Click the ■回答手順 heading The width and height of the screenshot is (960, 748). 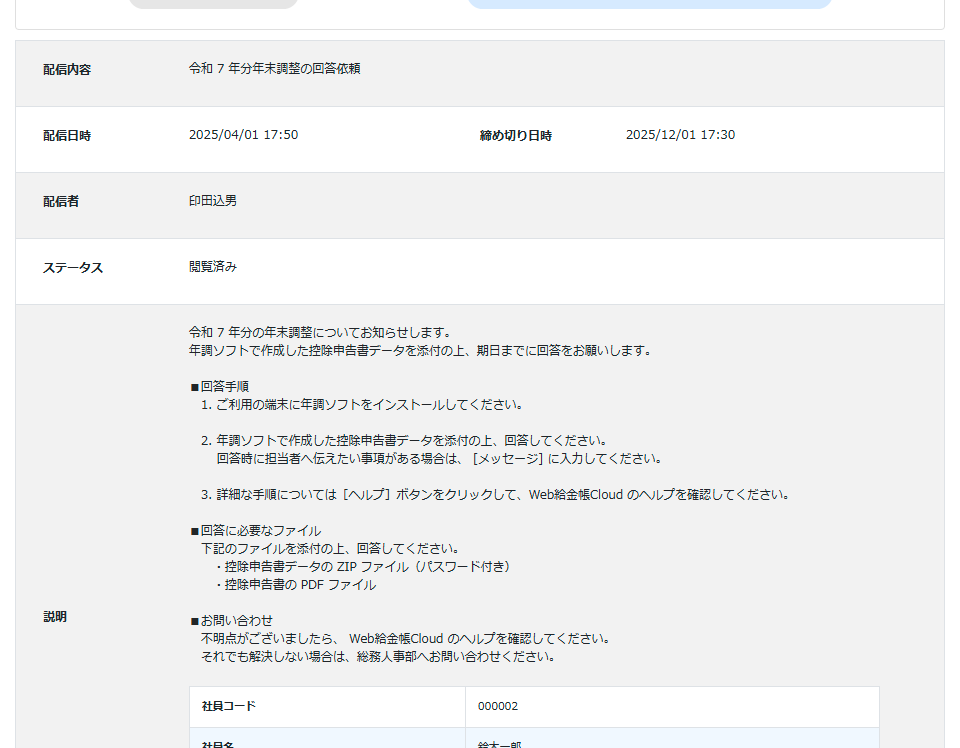coord(219,386)
